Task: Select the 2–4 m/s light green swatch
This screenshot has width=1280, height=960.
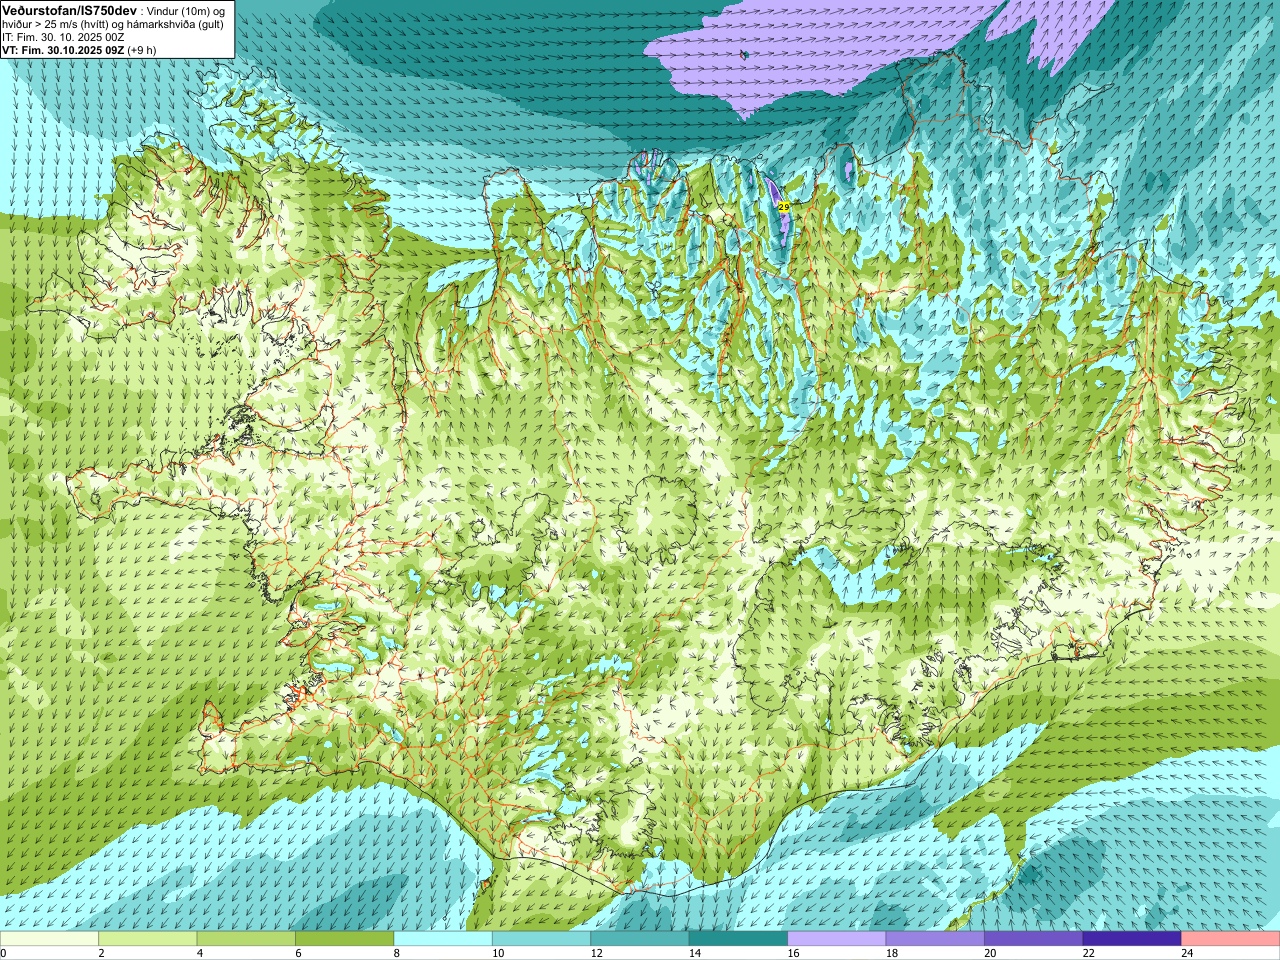Action: 147,940
